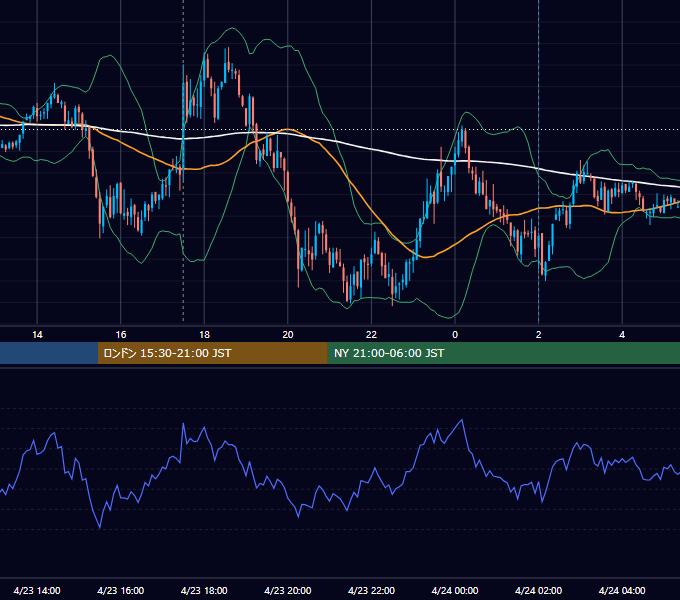Click the 4/23 20:00 date label
The height and width of the screenshot is (600, 680).
pos(288,590)
